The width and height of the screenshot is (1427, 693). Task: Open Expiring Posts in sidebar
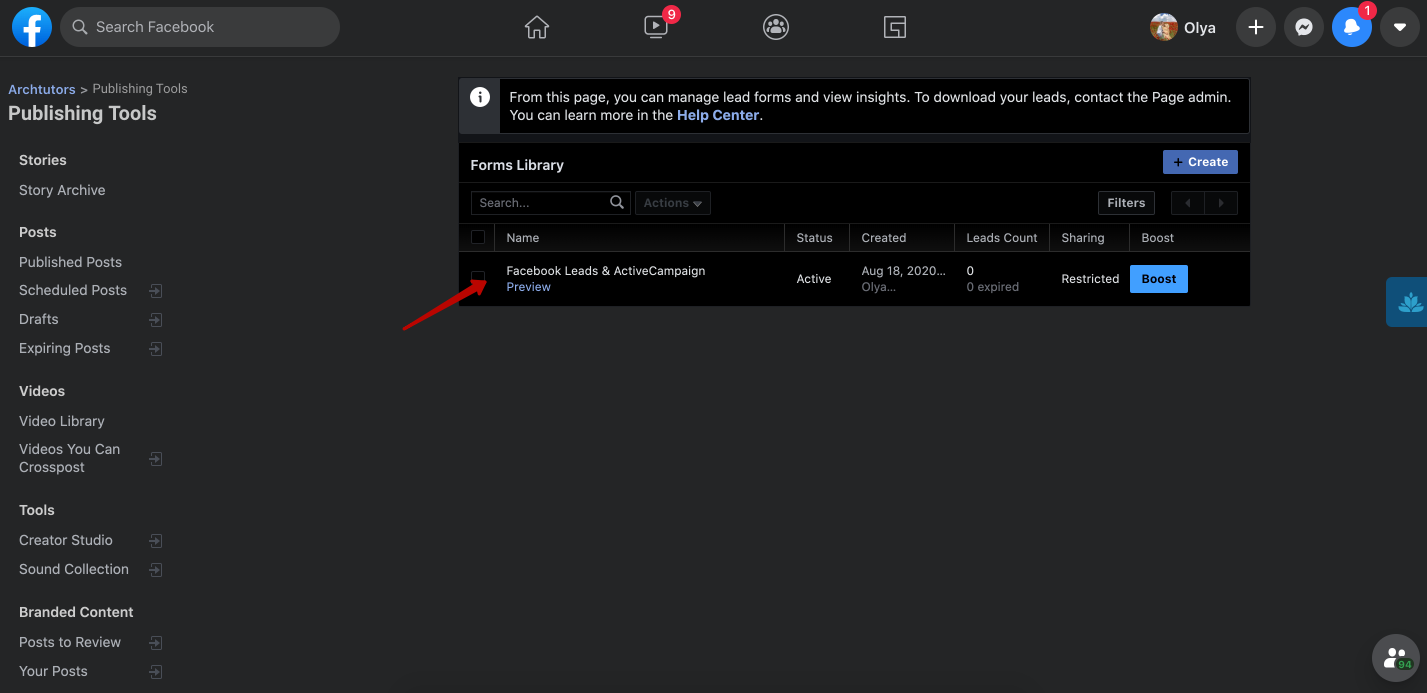click(x=65, y=348)
